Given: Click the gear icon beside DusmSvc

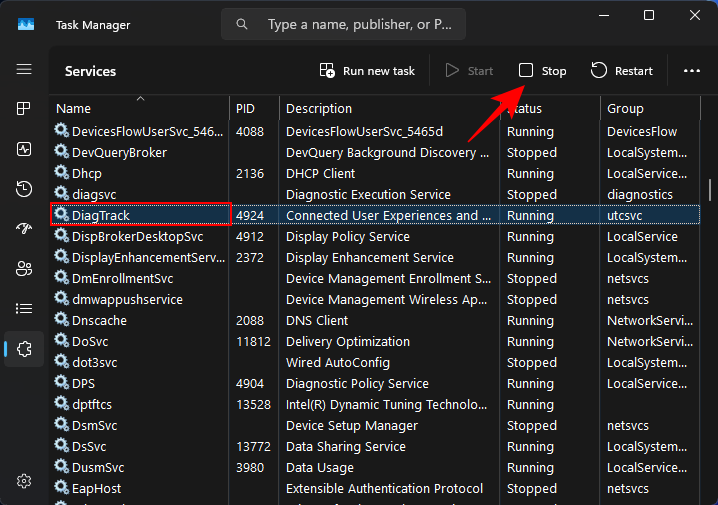Looking at the screenshot, I should [61, 467].
